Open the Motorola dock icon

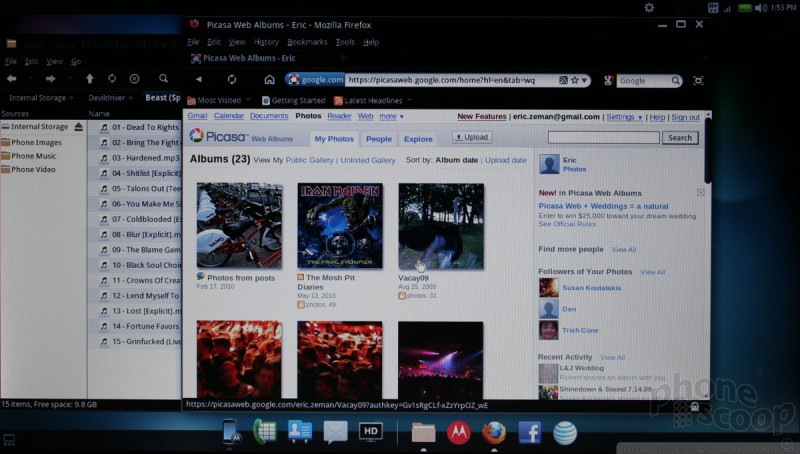coord(459,432)
